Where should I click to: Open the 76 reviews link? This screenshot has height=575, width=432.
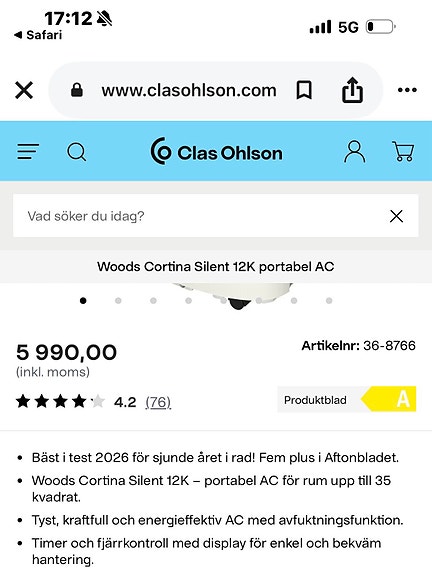pos(158,402)
